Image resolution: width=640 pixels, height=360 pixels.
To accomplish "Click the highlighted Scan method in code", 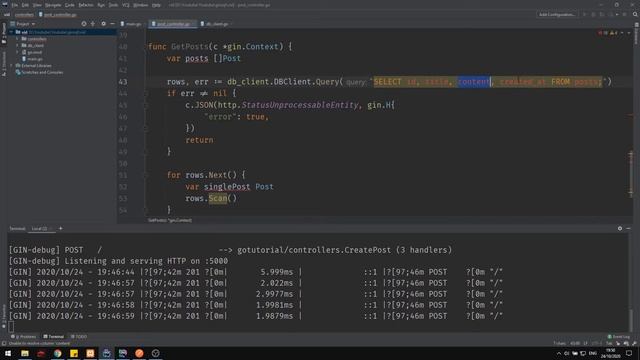I will 218,198.
